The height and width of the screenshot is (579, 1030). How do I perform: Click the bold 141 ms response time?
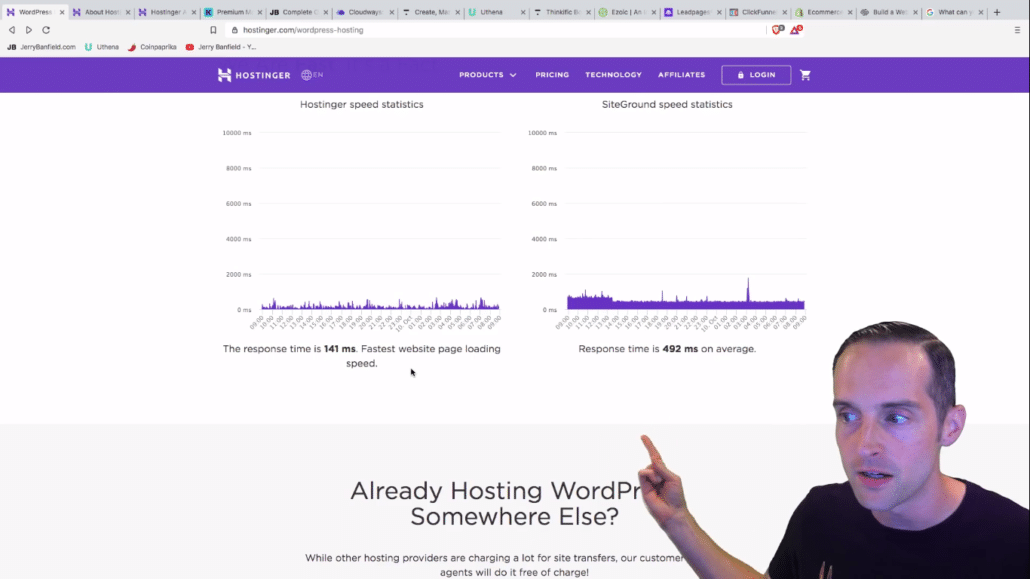pyautogui.click(x=340, y=349)
